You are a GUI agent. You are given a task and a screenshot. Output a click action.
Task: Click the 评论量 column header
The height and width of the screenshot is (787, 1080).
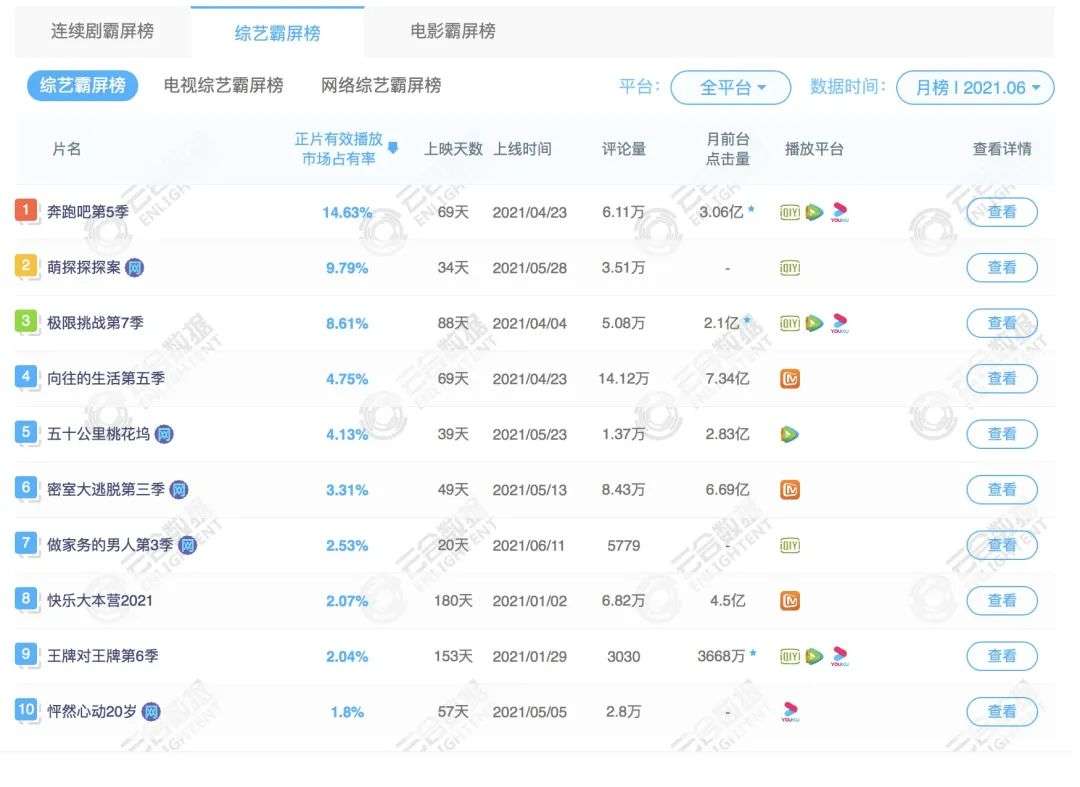tap(624, 149)
